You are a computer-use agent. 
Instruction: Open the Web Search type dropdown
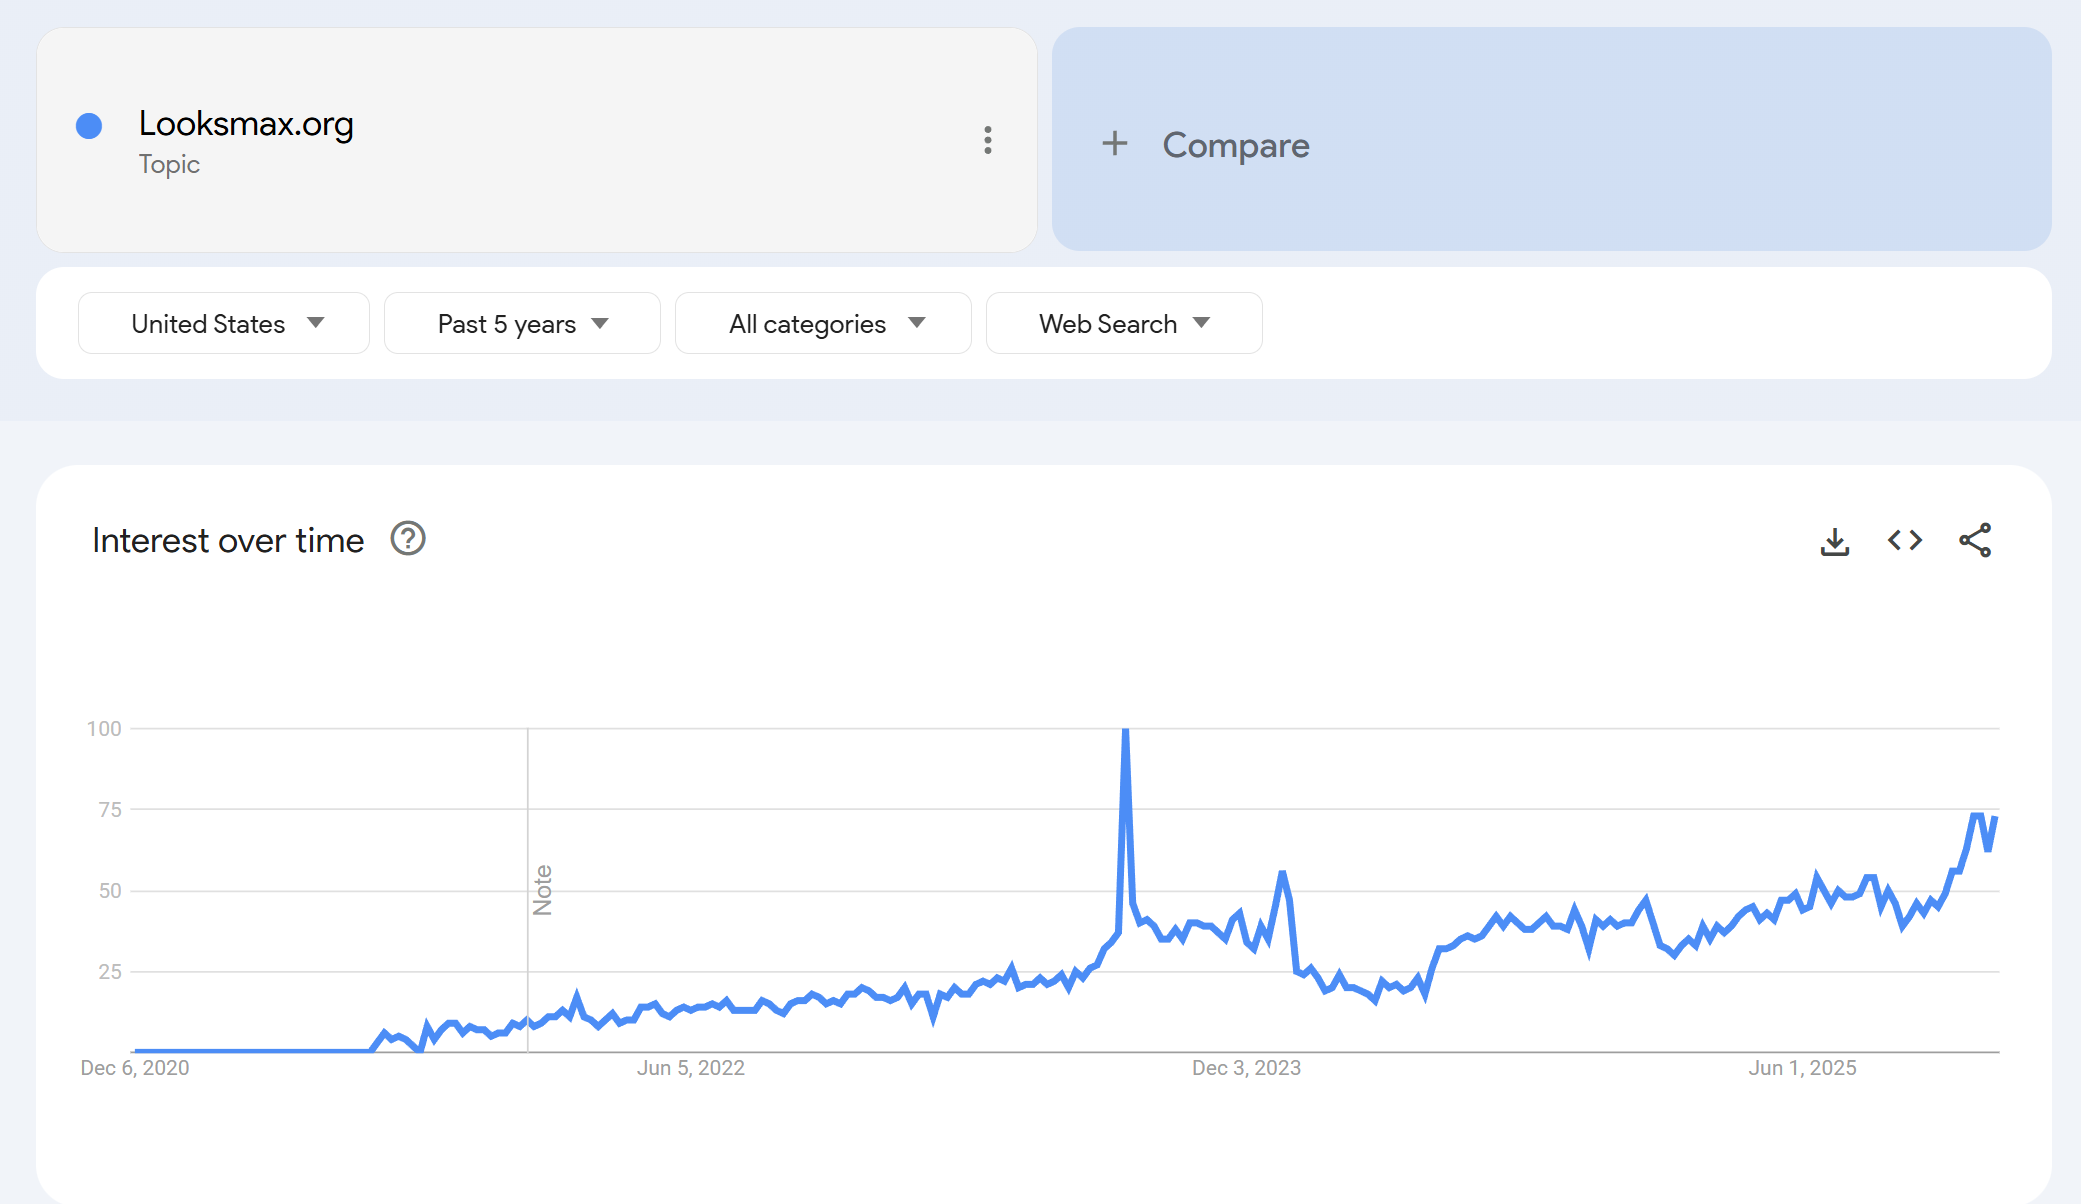coord(1124,323)
